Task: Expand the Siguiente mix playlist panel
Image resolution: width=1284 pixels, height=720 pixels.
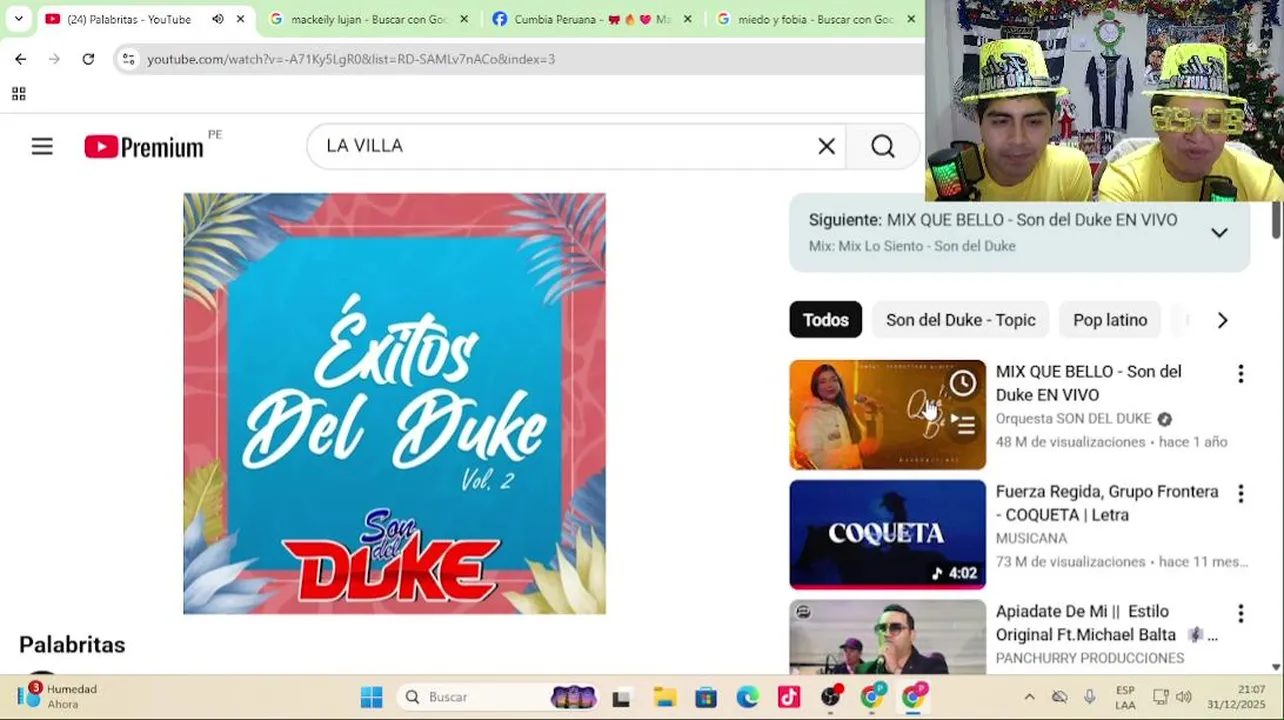Action: point(1219,233)
